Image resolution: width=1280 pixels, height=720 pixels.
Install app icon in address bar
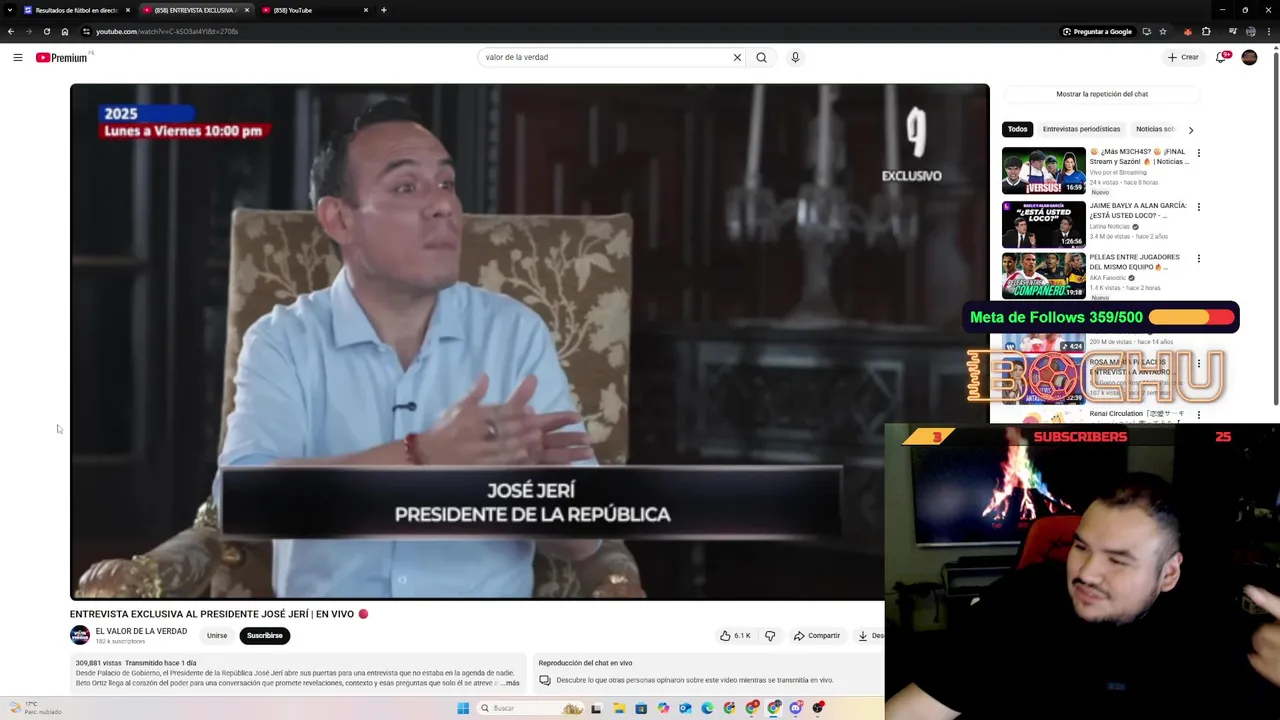click(x=1147, y=31)
